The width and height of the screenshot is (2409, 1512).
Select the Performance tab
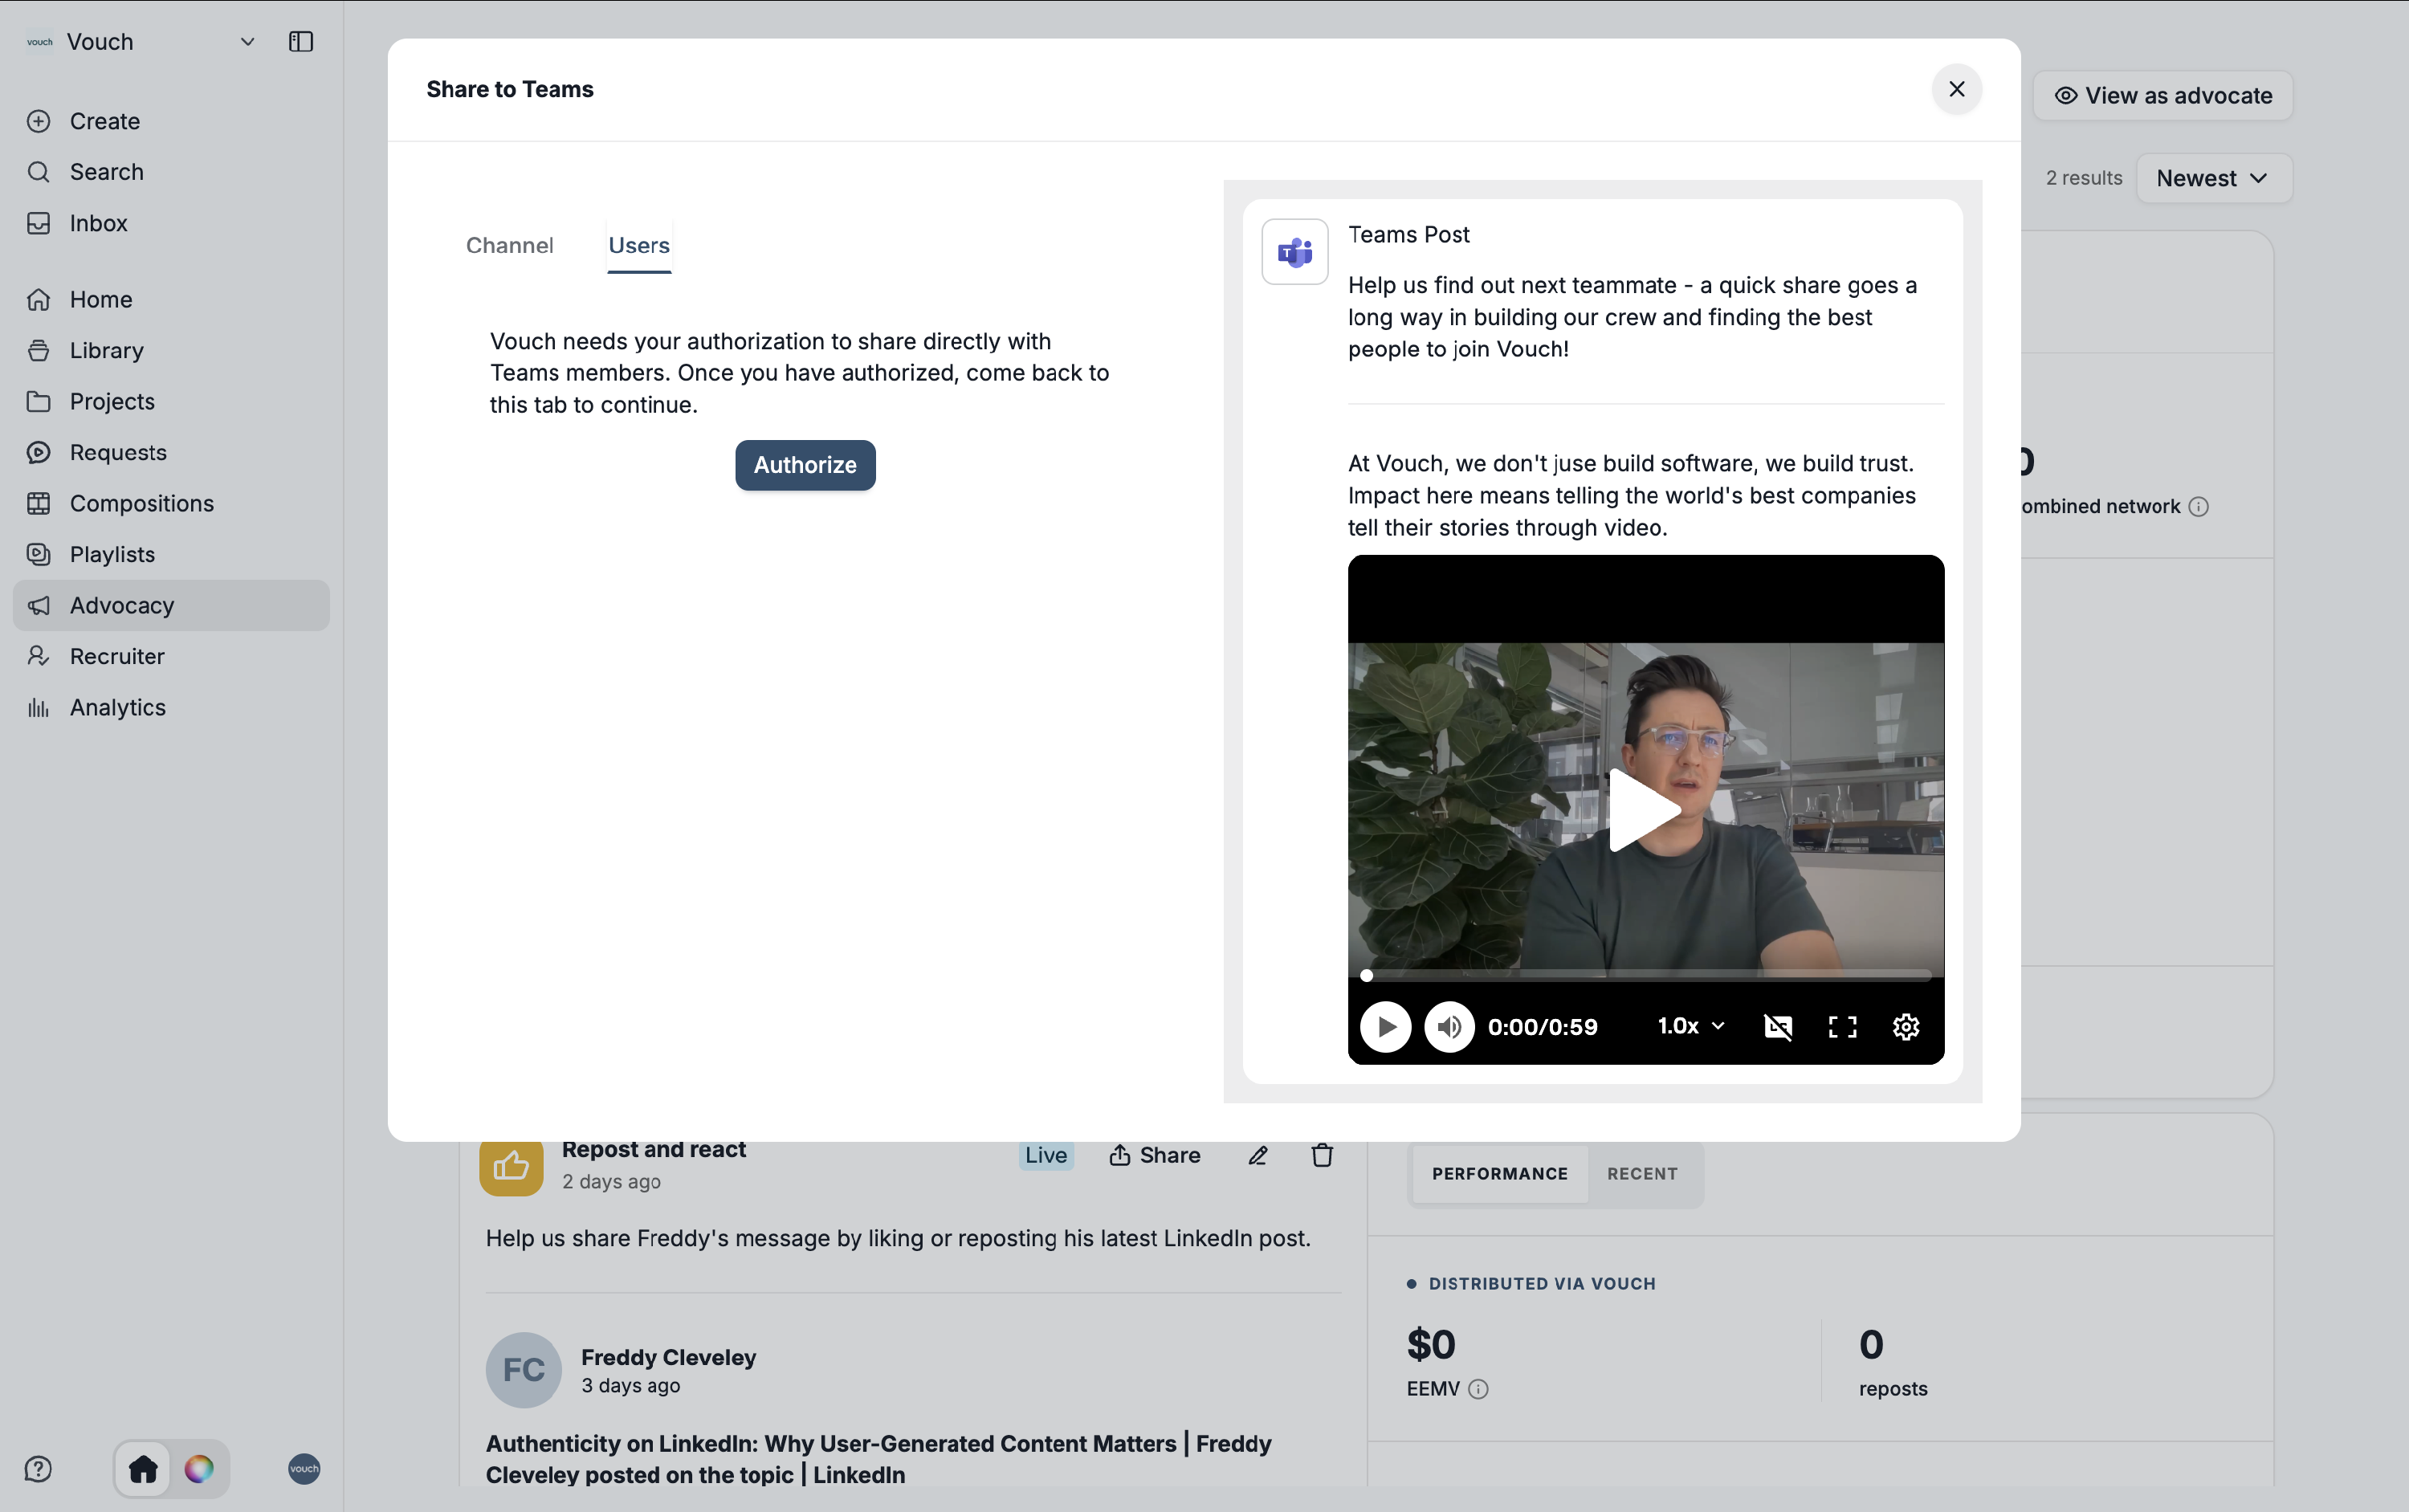1499,1174
